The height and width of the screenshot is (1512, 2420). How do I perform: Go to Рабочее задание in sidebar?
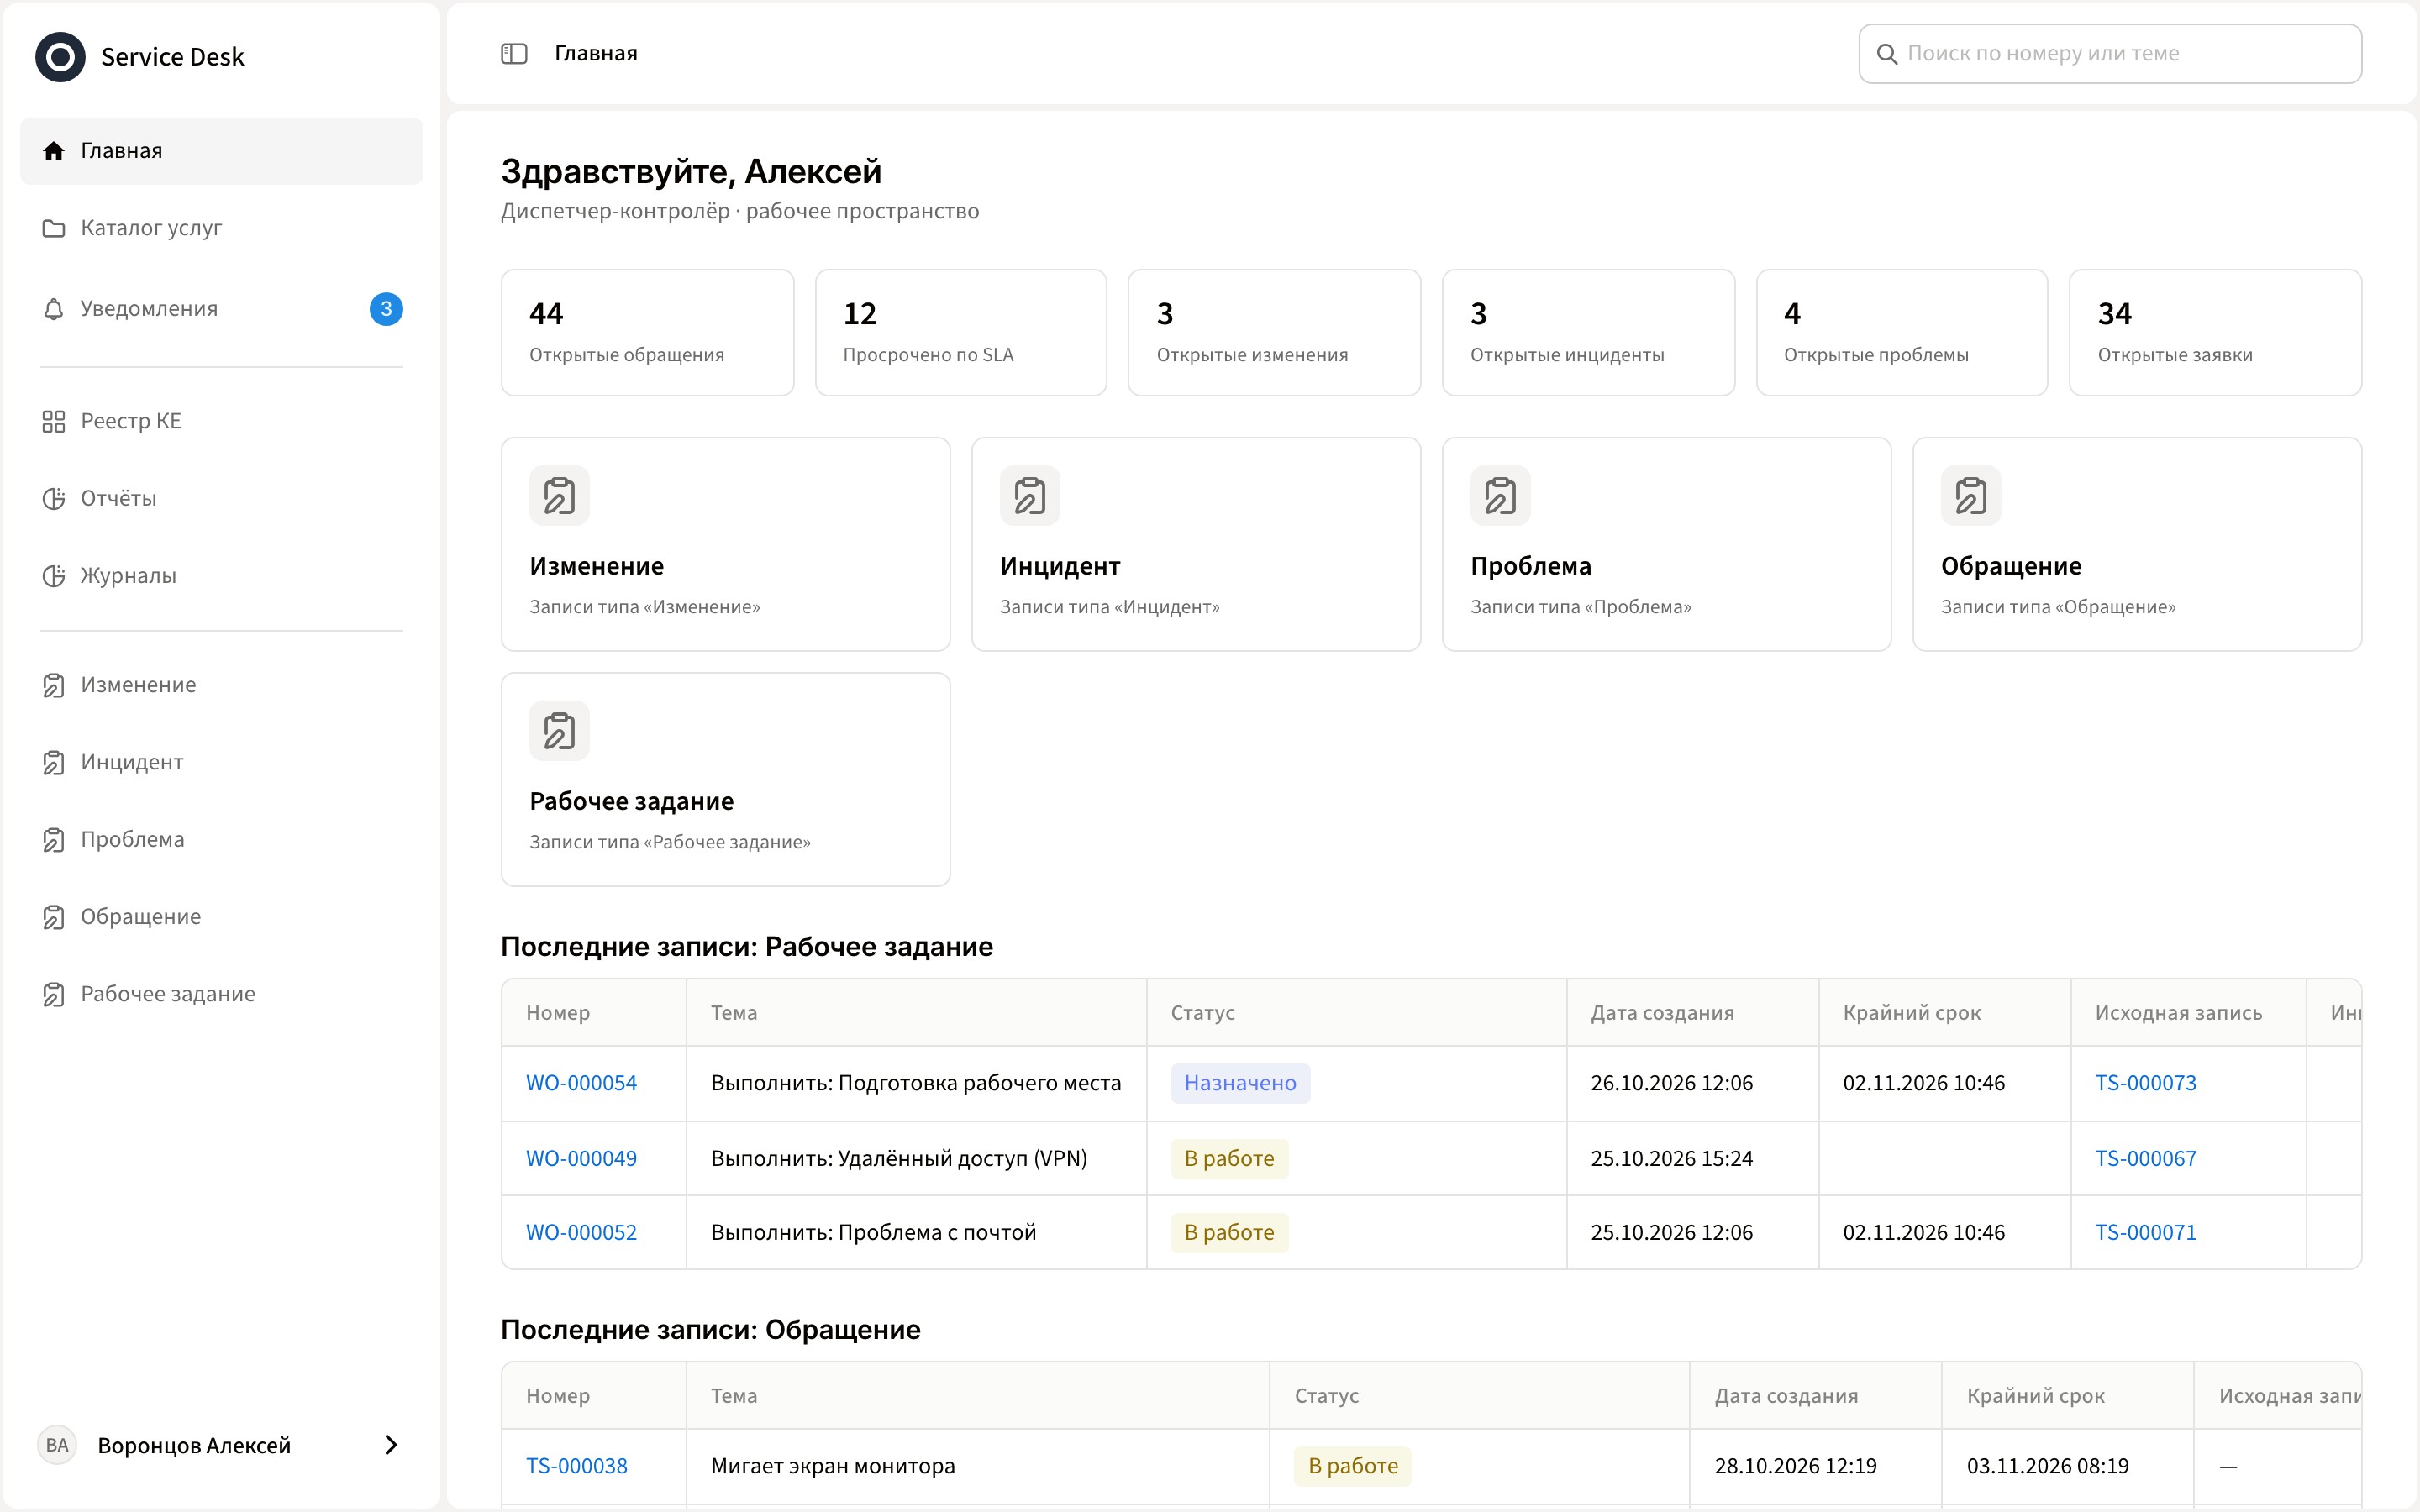(221, 994)
